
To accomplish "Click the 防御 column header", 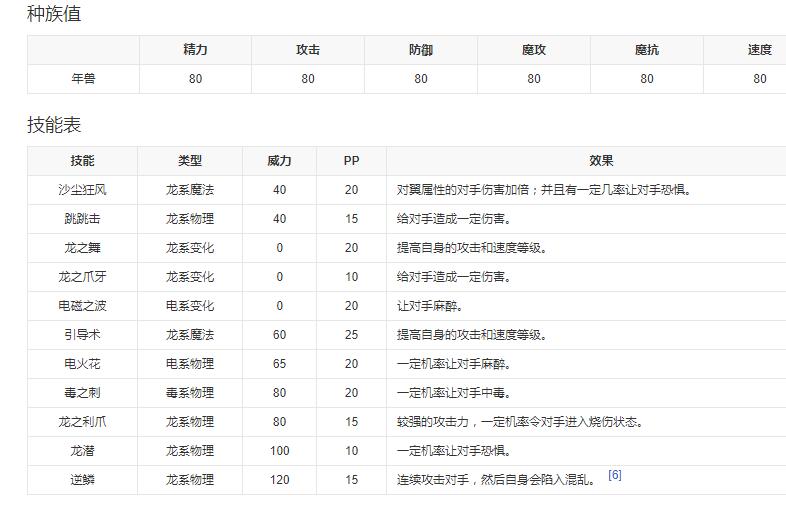I will [421, 50].
